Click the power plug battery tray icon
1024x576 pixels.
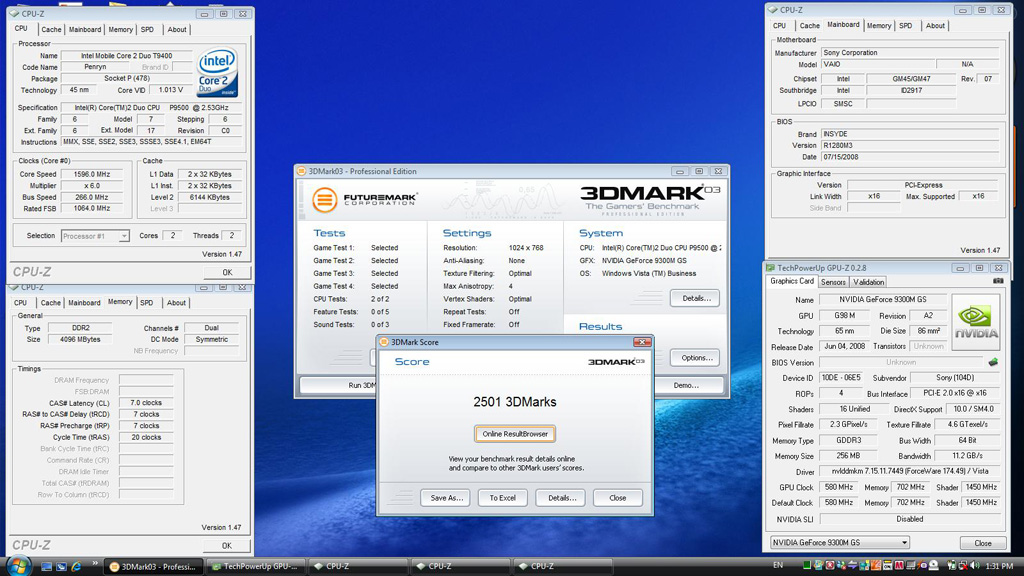tap(952, 566)
